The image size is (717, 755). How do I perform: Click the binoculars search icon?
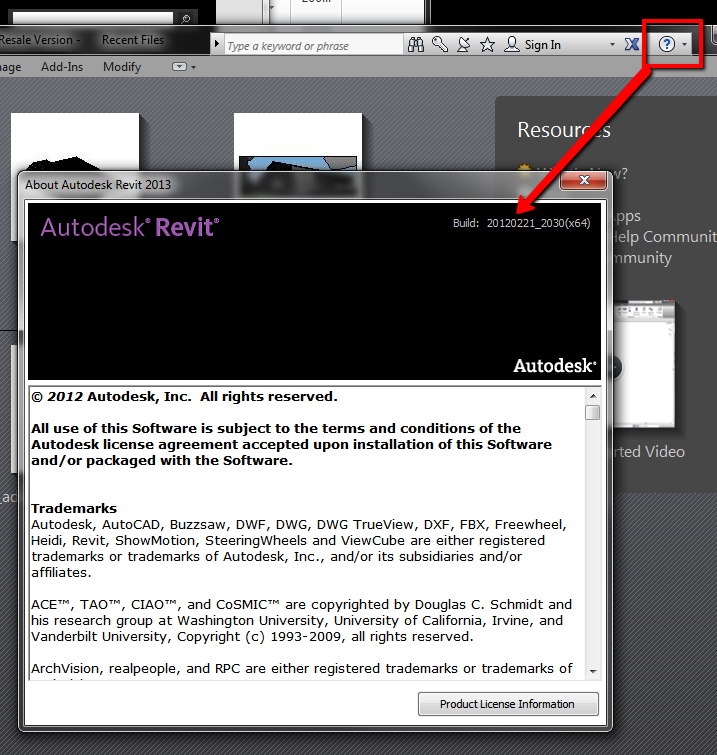tap(416, 45)
